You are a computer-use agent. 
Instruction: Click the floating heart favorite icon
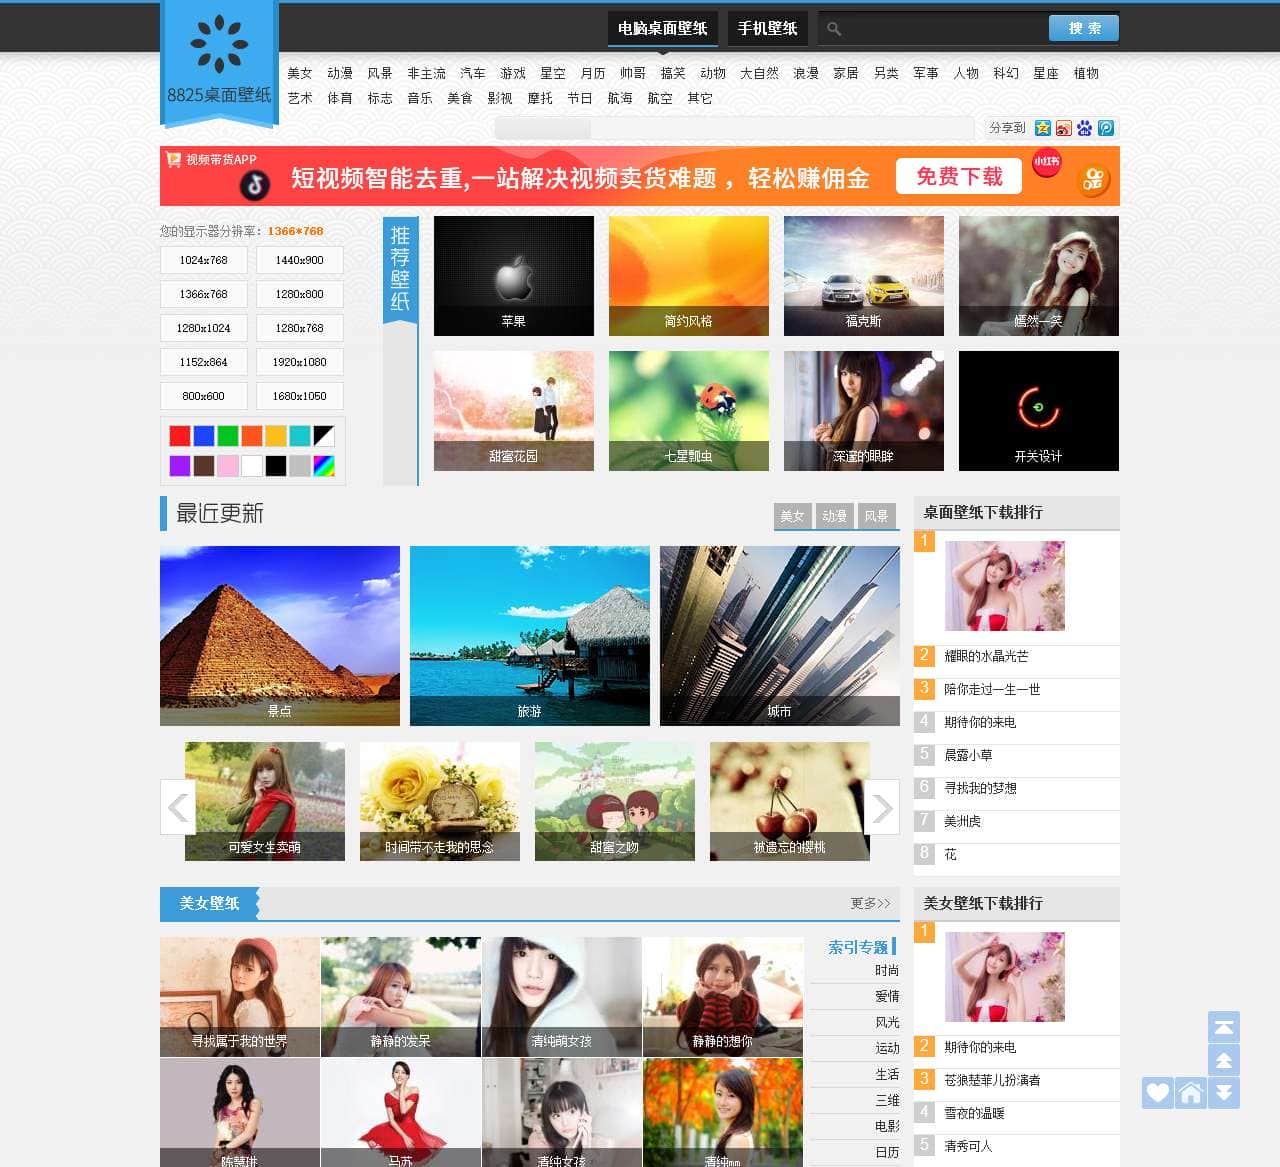click(x=1158, y=1093)
